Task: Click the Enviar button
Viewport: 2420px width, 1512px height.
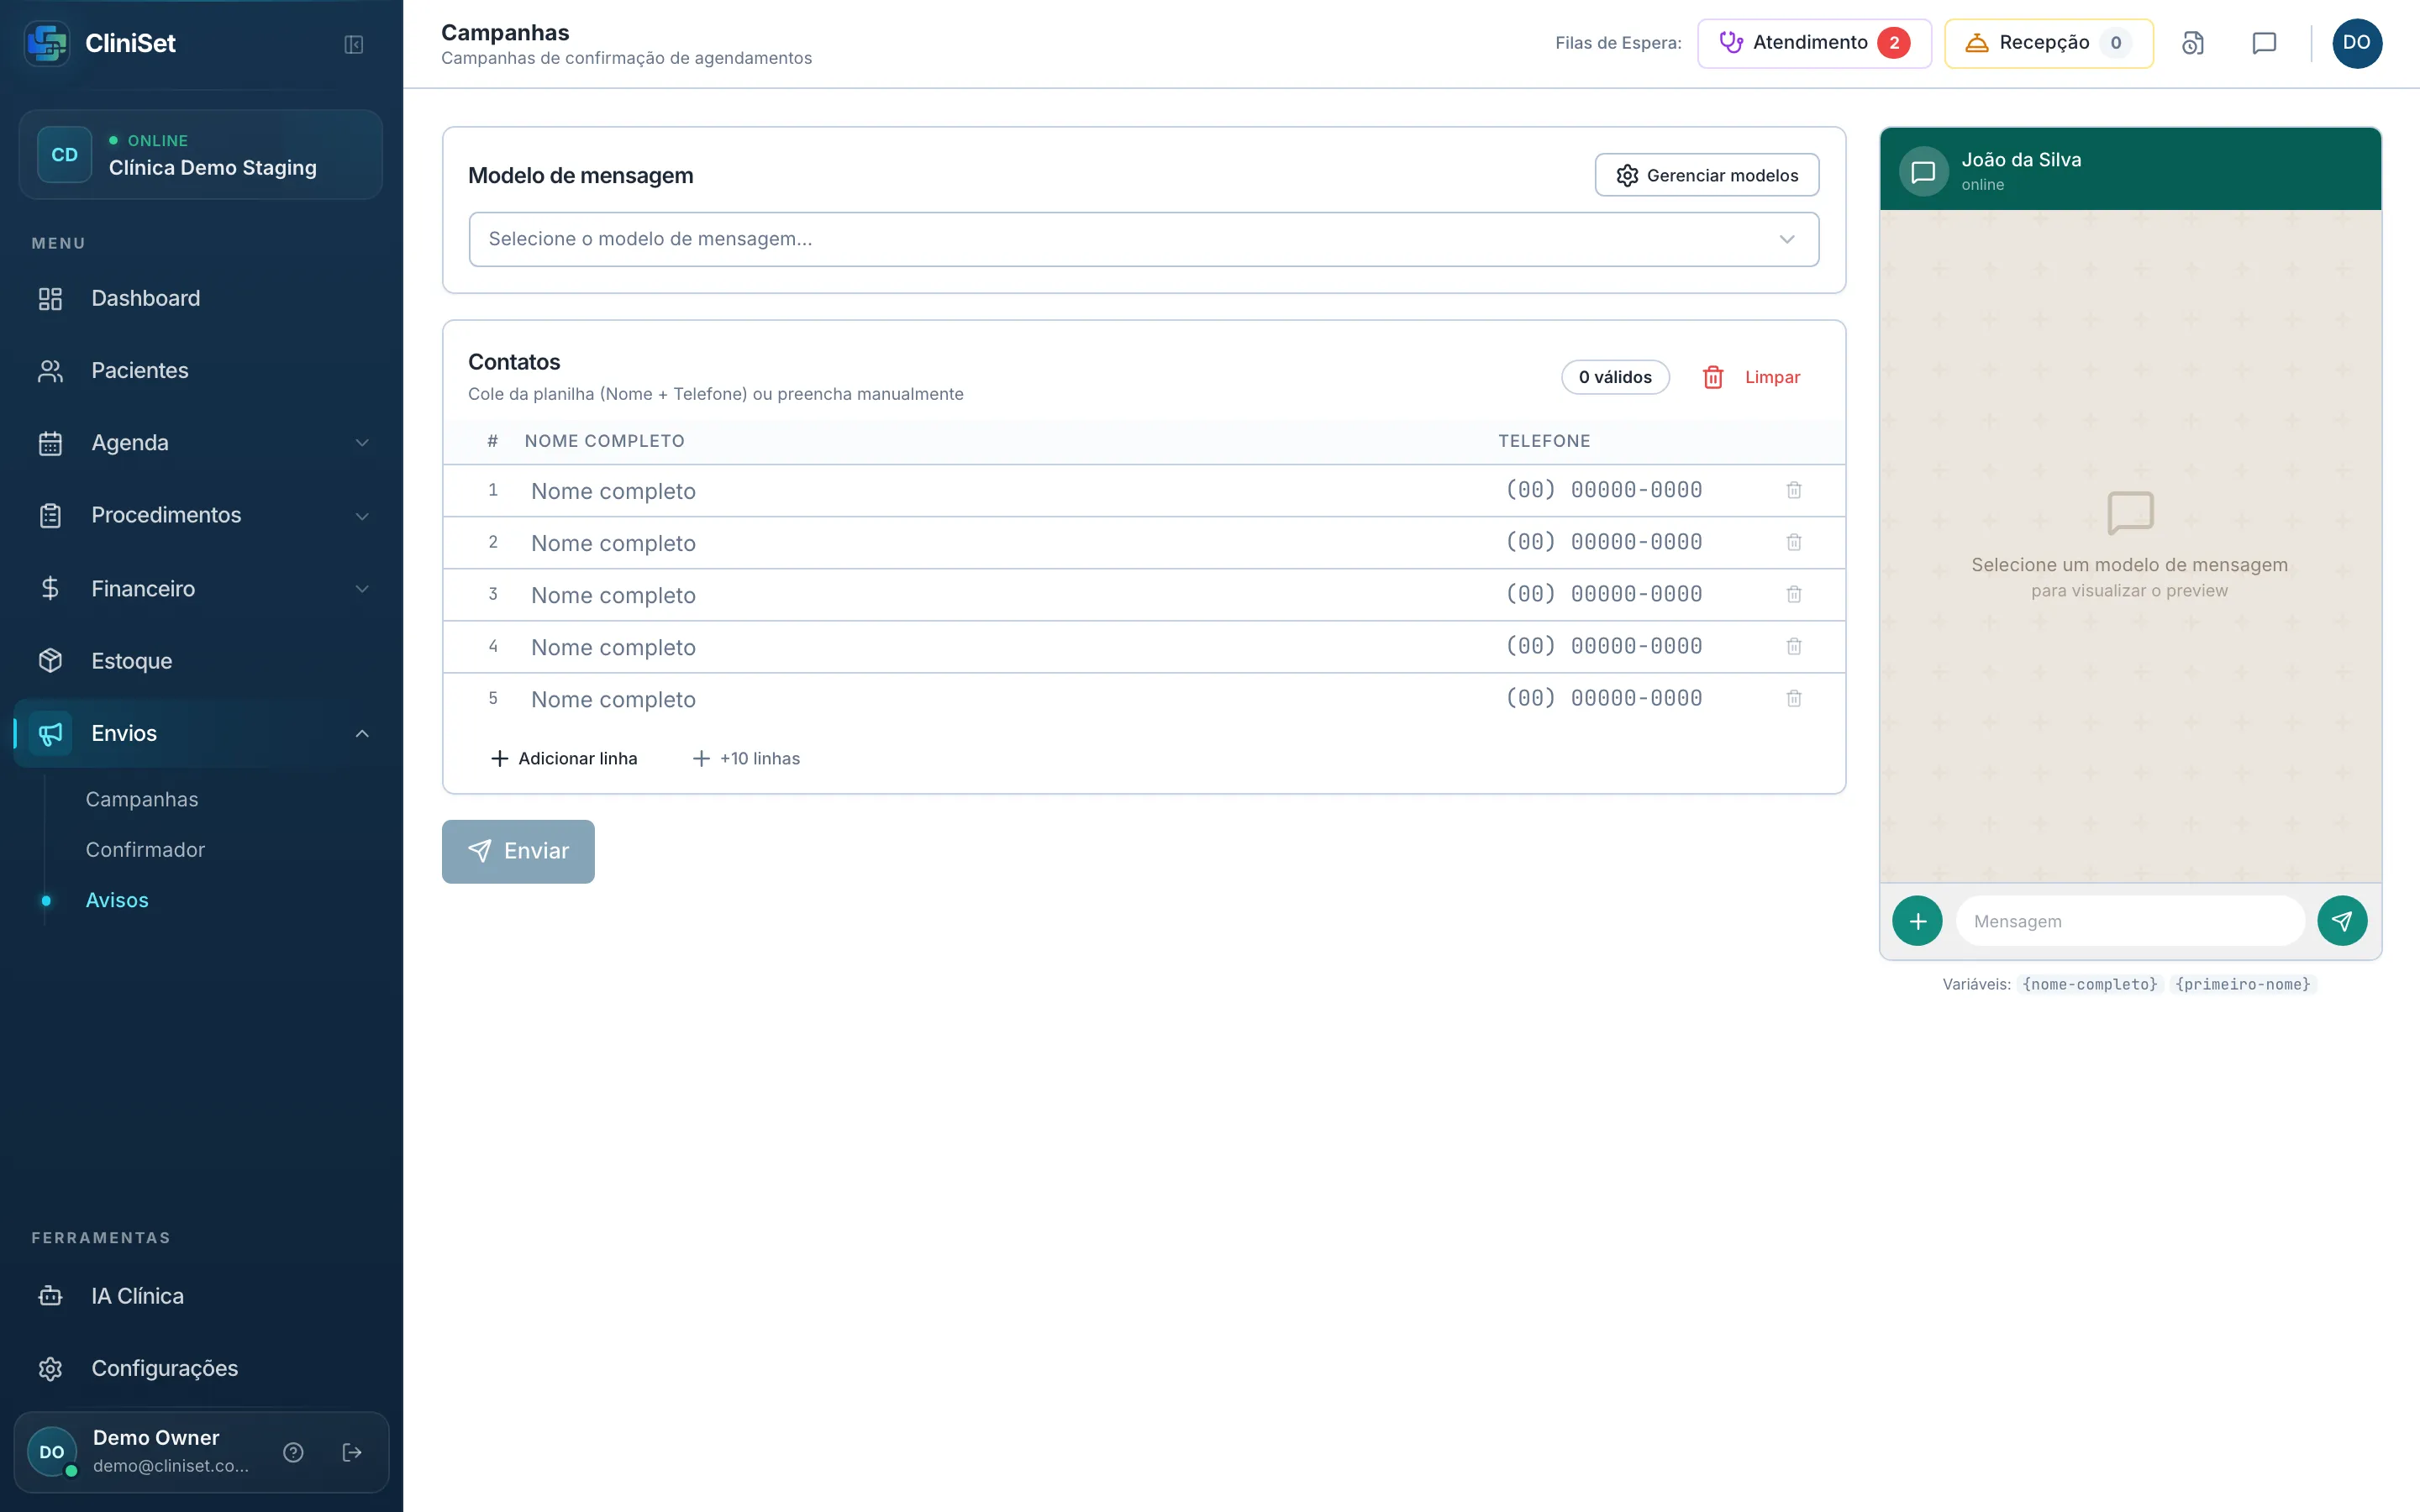Action: [518, 851]
